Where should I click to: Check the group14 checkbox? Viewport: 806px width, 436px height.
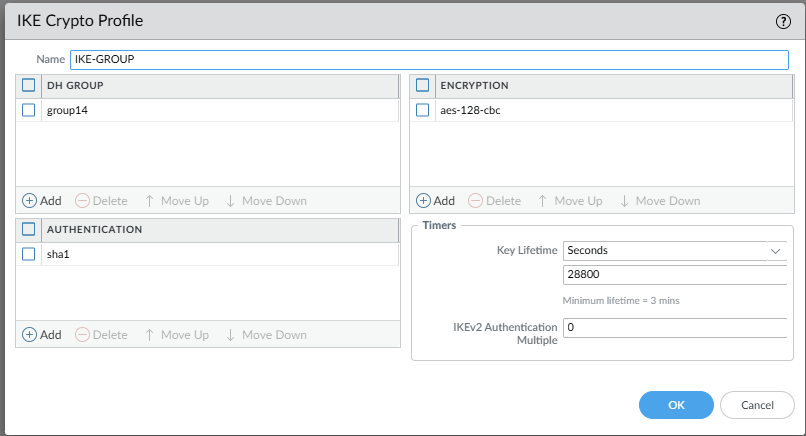coord(29,110)
